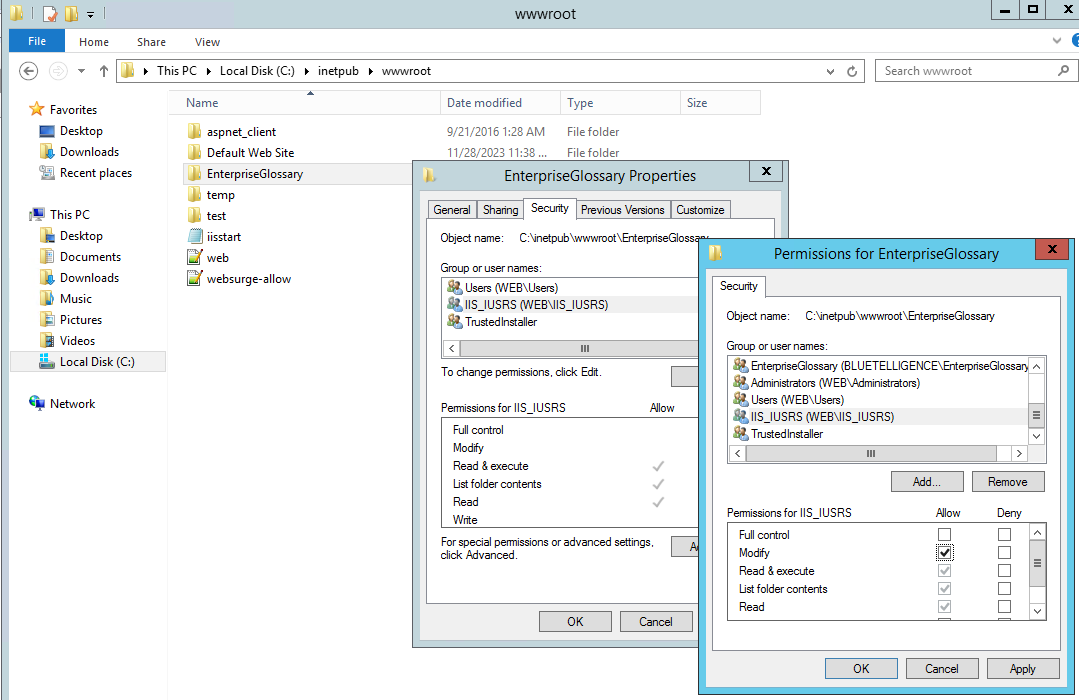Click the Search wwwroot input field
This screenshot has height=700, width=1079.
(965, 71)
